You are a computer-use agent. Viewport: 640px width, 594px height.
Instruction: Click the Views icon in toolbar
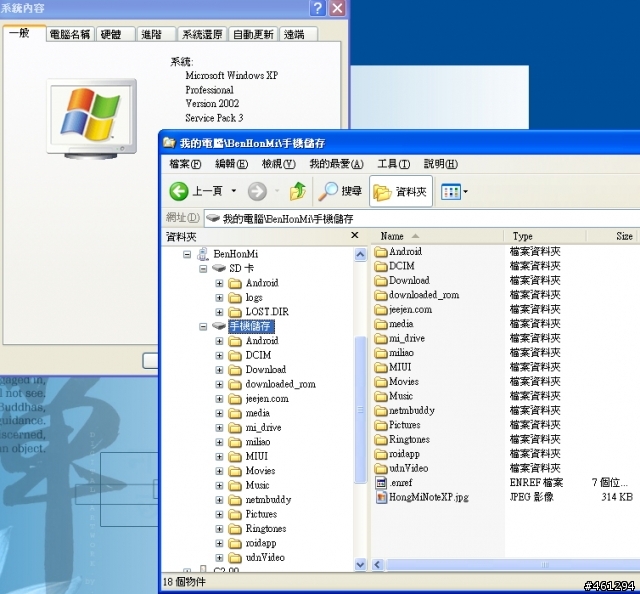[451, 191]
